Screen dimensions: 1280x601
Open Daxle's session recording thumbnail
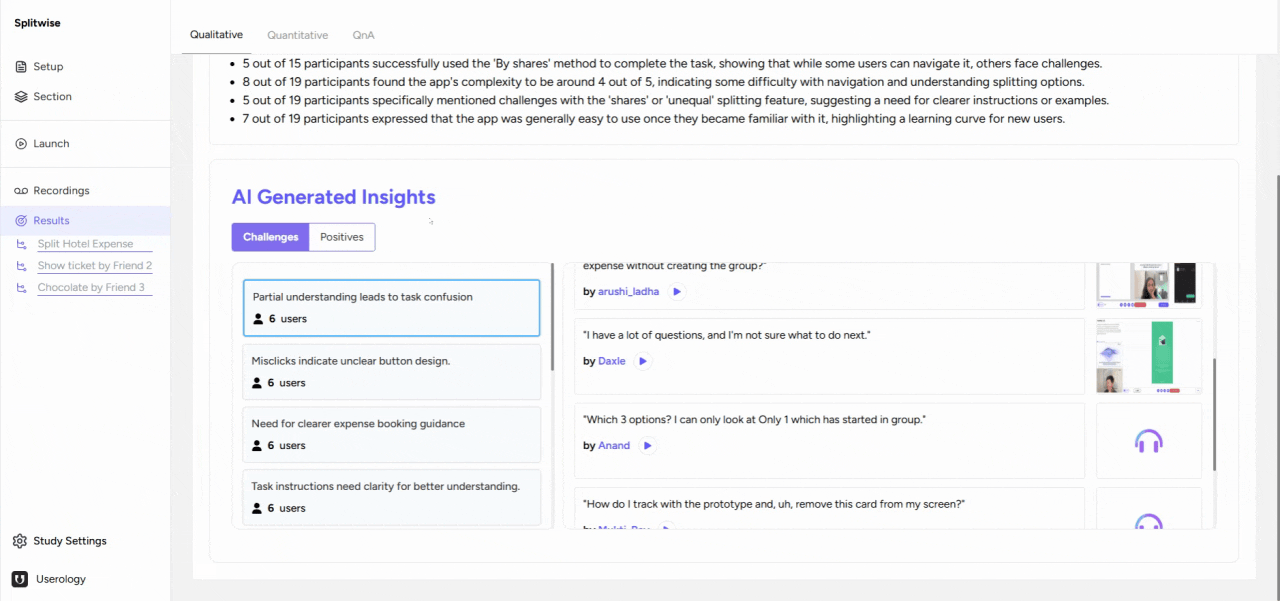(1149, 356)
